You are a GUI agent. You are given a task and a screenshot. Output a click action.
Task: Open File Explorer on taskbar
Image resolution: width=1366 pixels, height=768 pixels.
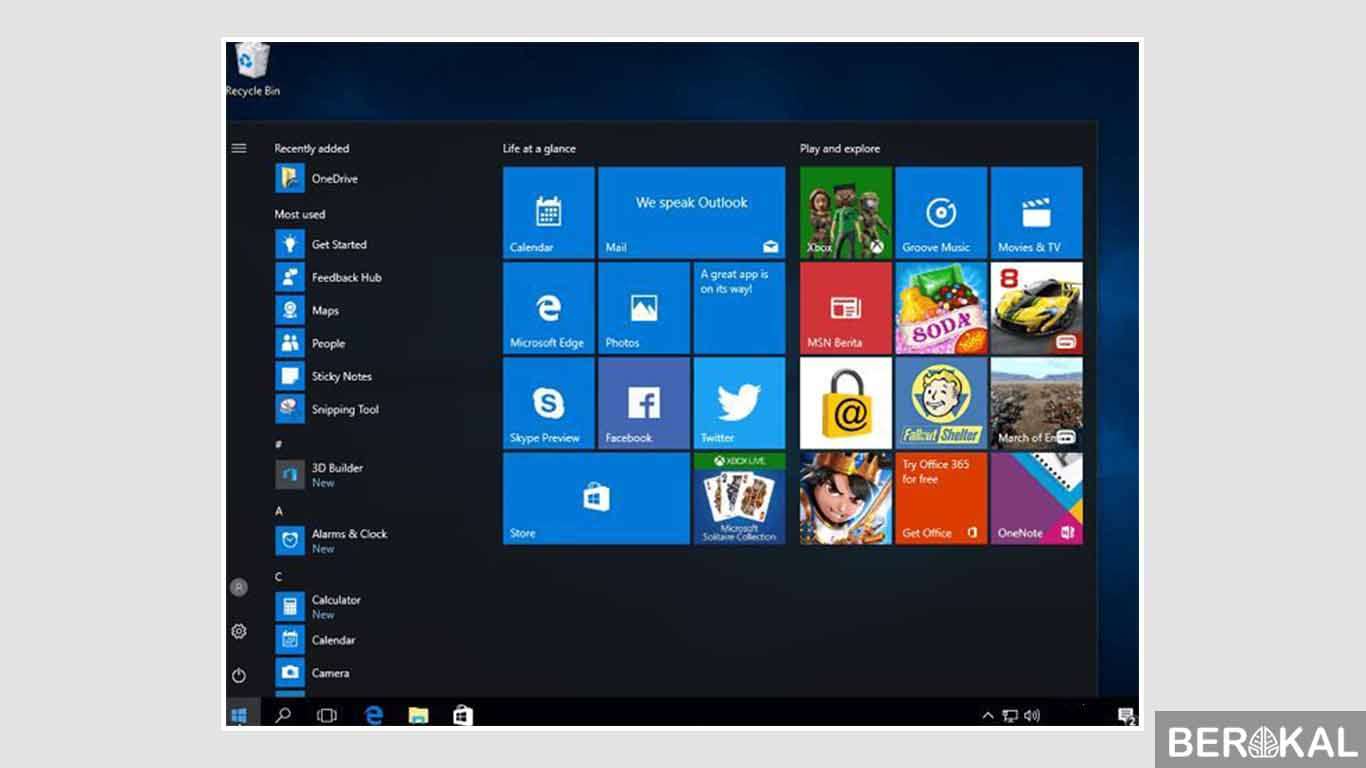418,714
